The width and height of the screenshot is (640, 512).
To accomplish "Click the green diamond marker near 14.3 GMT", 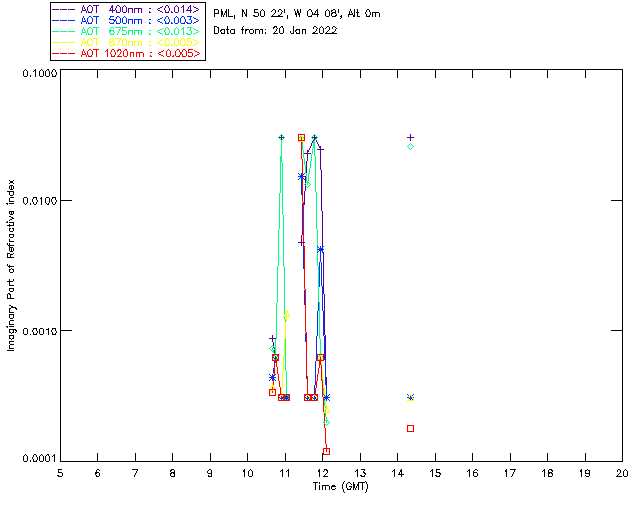I will point(410,146).
